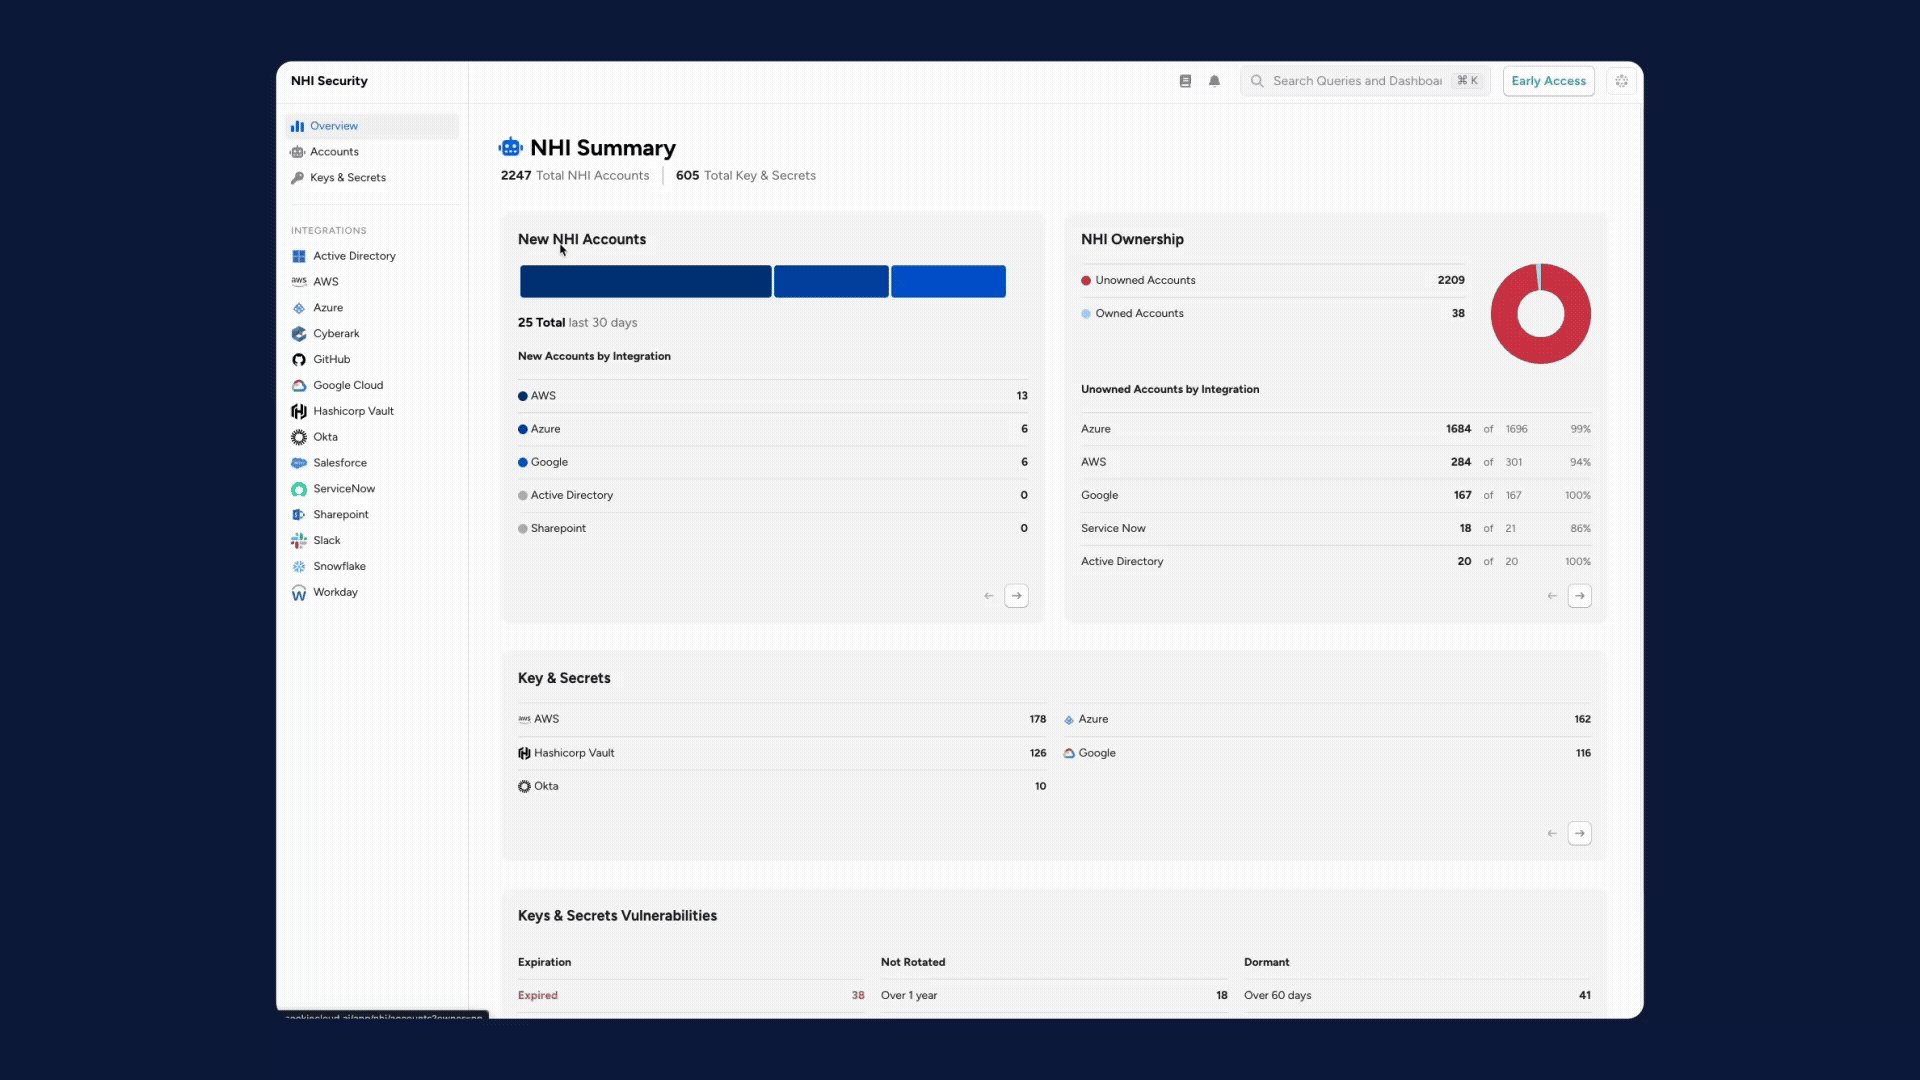This screenshot has width=1920, height=1080.
Task: Open the Slack integration
Action: (326, 540)
